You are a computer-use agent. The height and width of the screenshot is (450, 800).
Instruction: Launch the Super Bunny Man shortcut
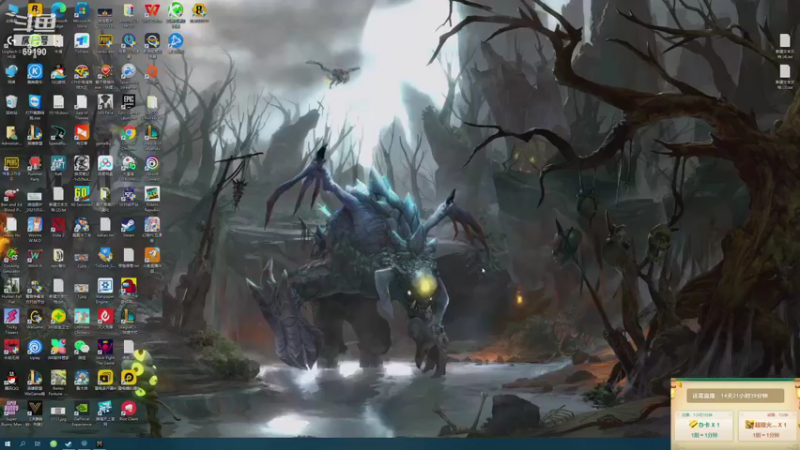tap(11, 408)
